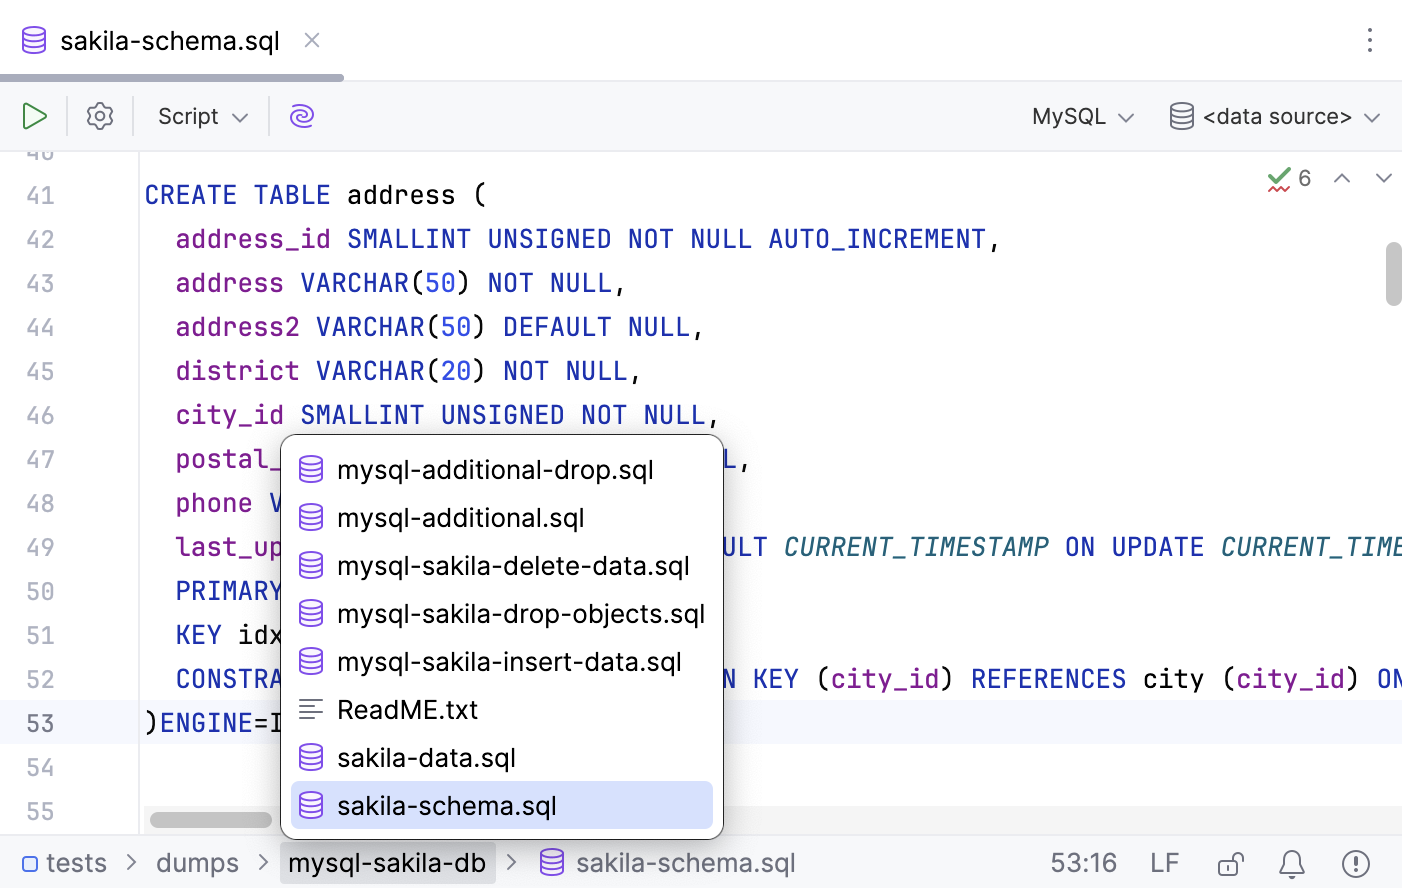The width and height of the screenshot is (1402, 888).
Task: Click the tests breadcrumb in navigation bar
Action: (x=76, y=863)
